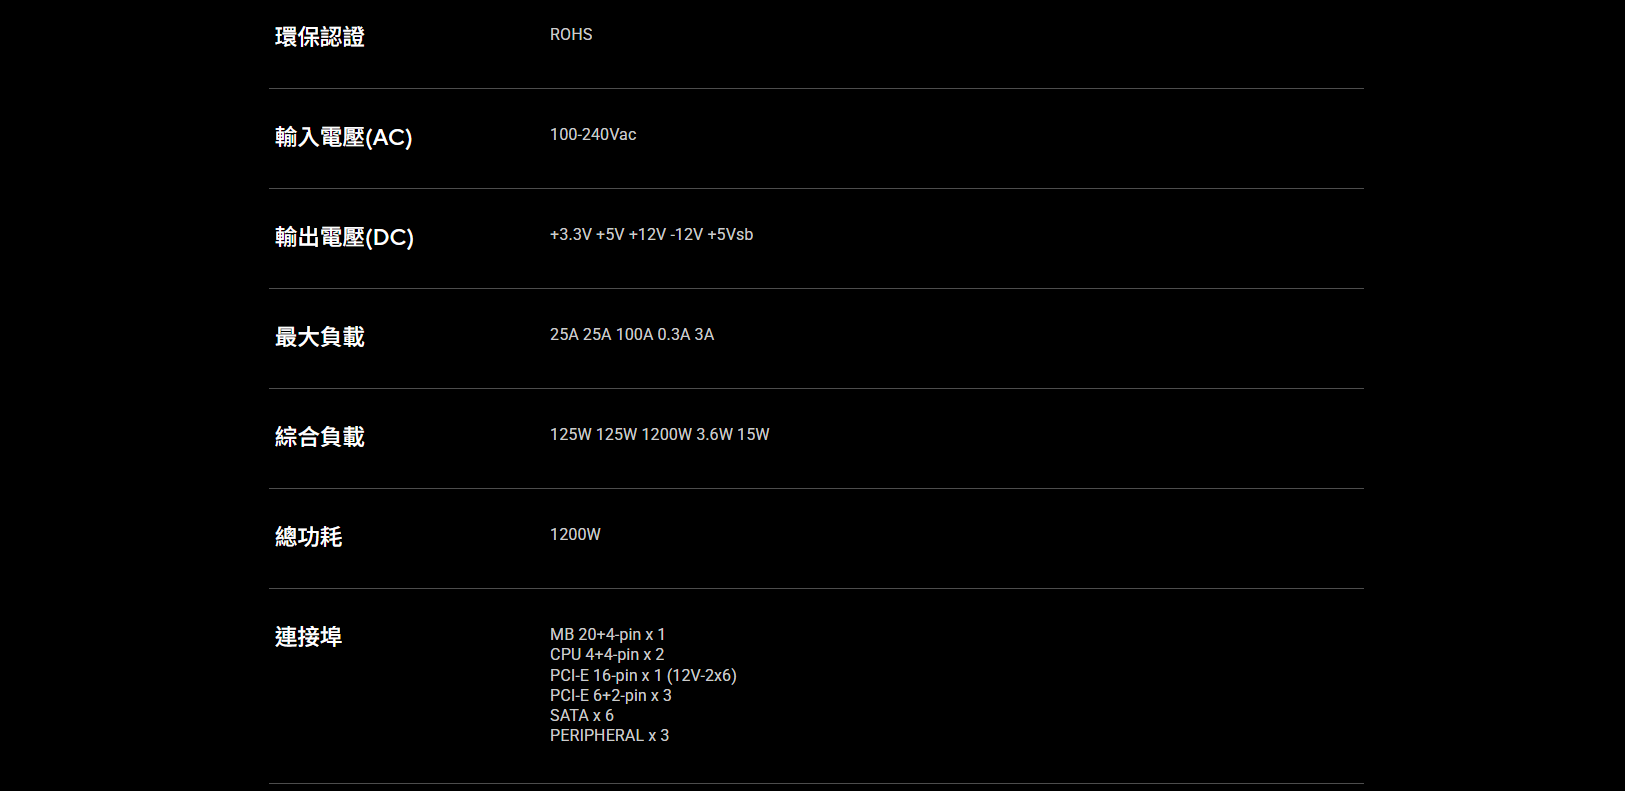Click the PCI-E 16-pin x 1 (12V-2x6) line
The height and width of the screenshot is (791, 1625).
click(x=643, y=675)
